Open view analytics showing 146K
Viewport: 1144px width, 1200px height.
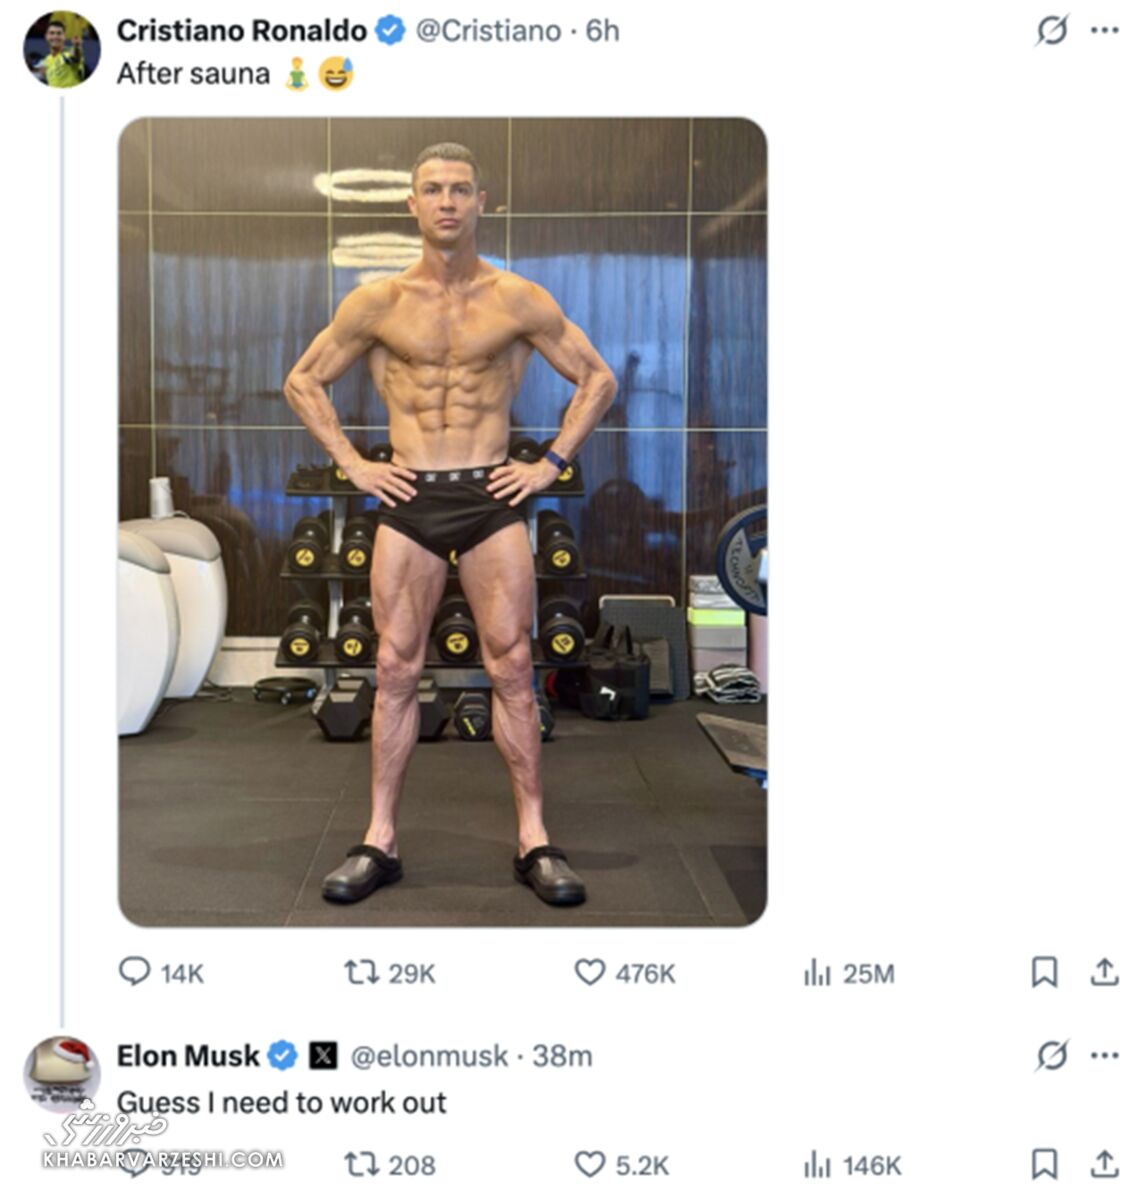[818, 1164]
